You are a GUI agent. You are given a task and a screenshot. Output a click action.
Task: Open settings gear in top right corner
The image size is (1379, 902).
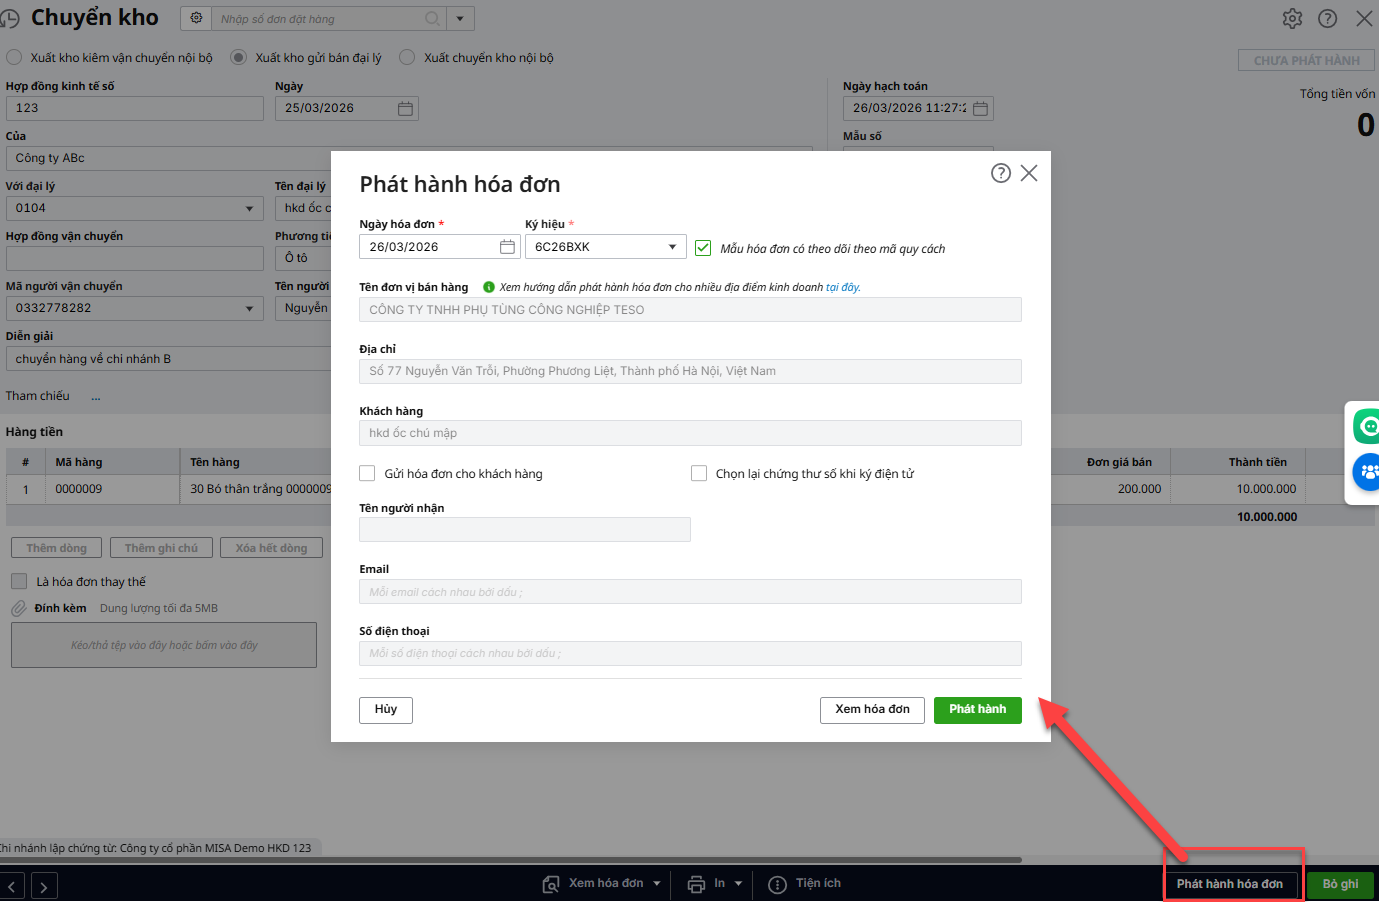pyautogui.click(x=1292, y=19)
